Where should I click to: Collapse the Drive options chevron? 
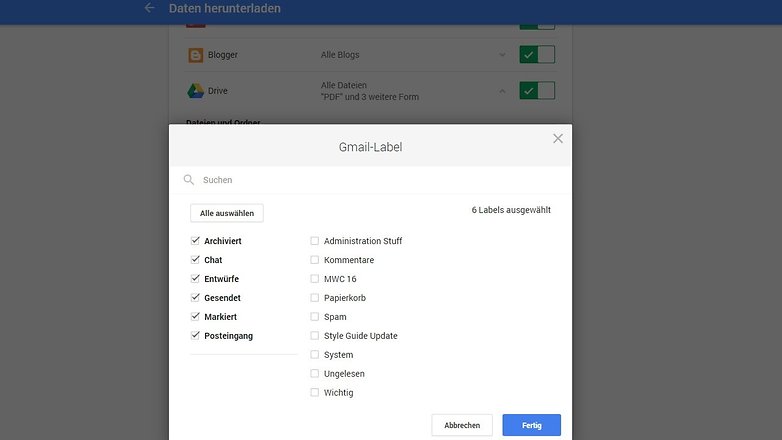(502, 91)
